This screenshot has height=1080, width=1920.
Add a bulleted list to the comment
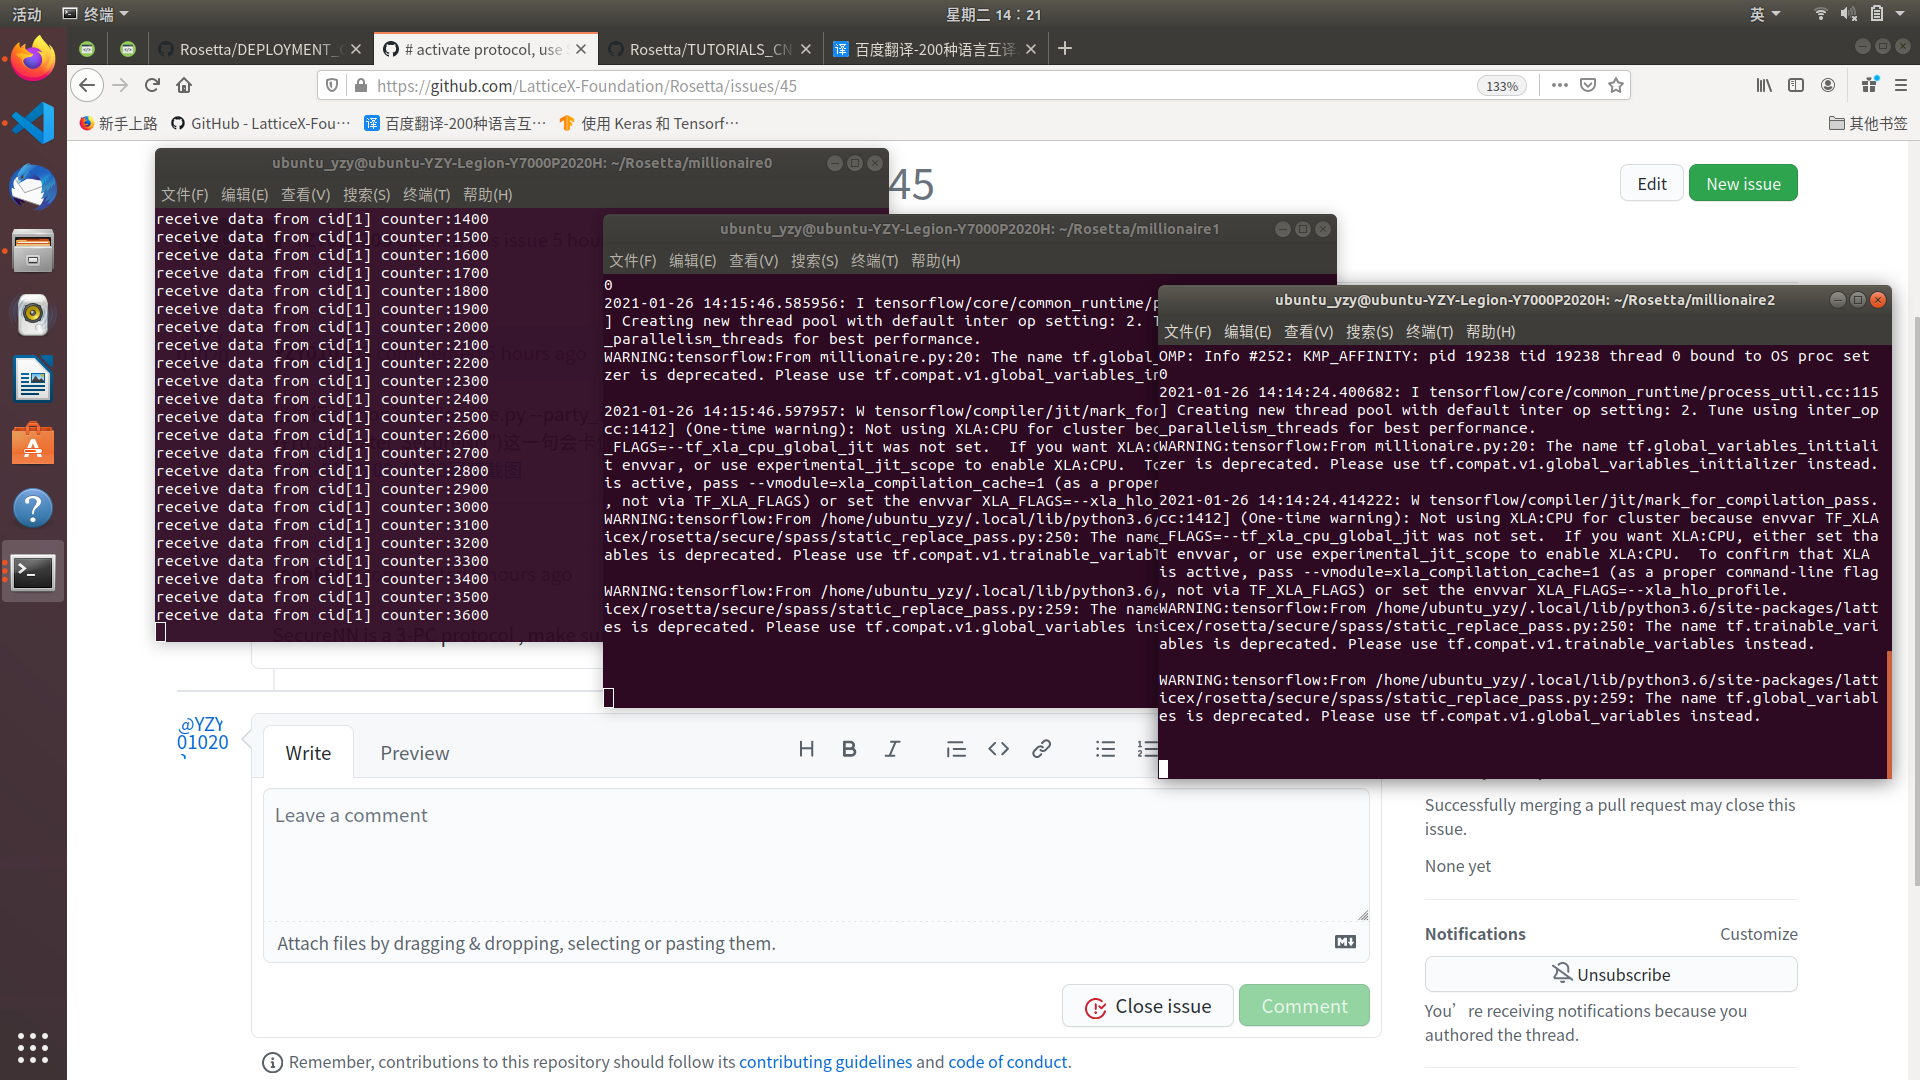coord(1105,749)
